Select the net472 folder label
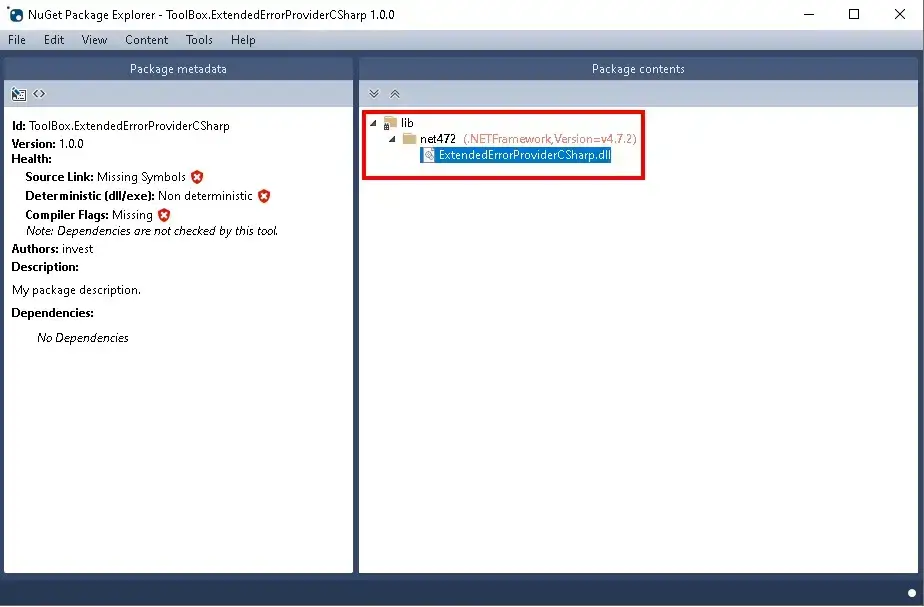This screenshot has height=607, width=924. tap(438, 139)
